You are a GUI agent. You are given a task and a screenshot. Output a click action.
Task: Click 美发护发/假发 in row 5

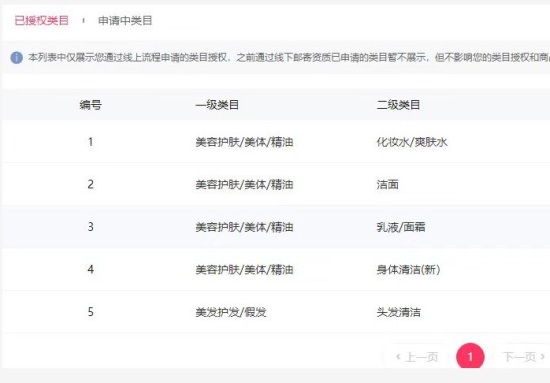(231, 312)
